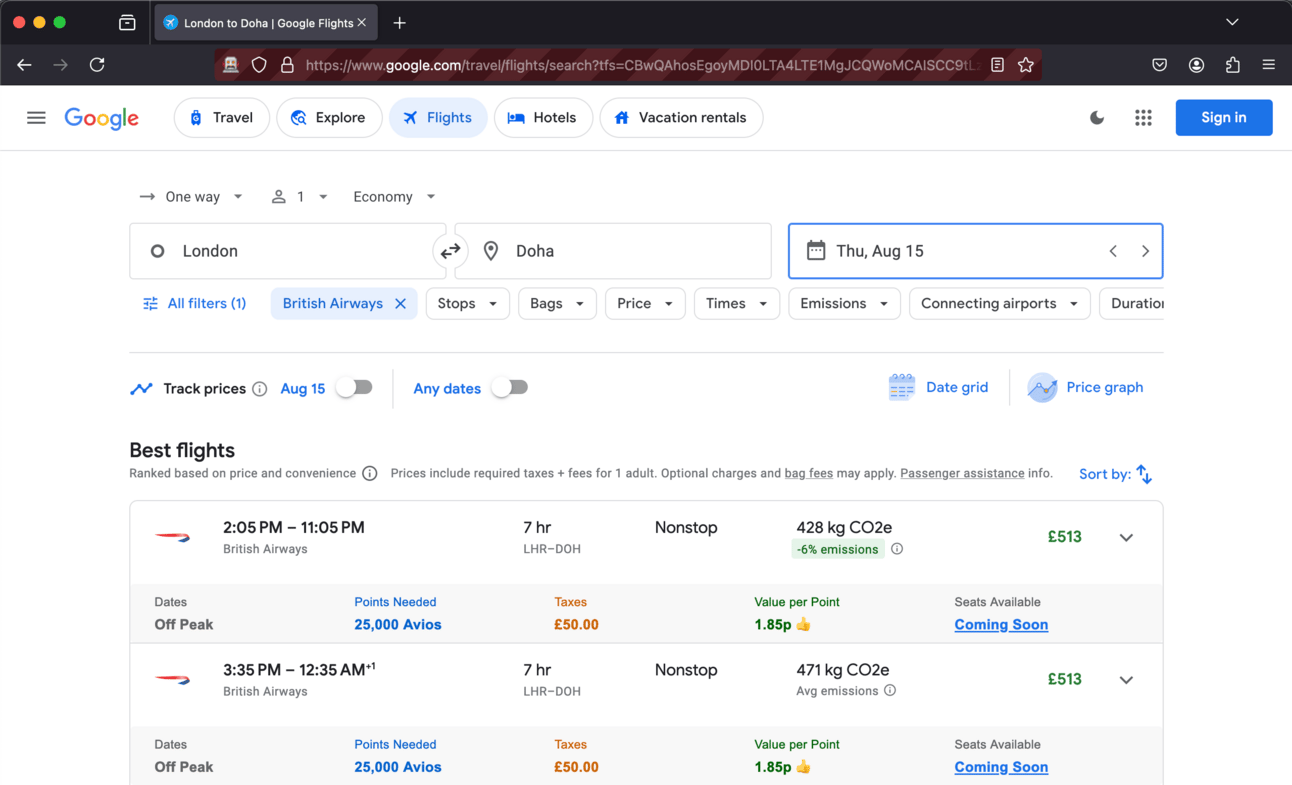Open the Explore tab
The height and width of the screenshot is (785, 1292).
329,118
